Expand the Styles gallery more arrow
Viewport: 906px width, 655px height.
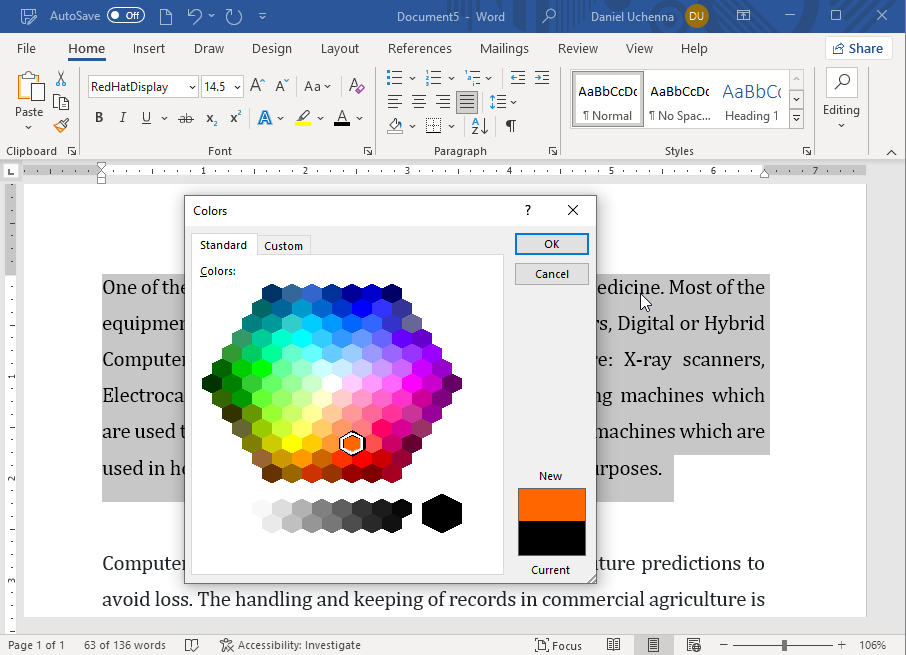point(796,119)
